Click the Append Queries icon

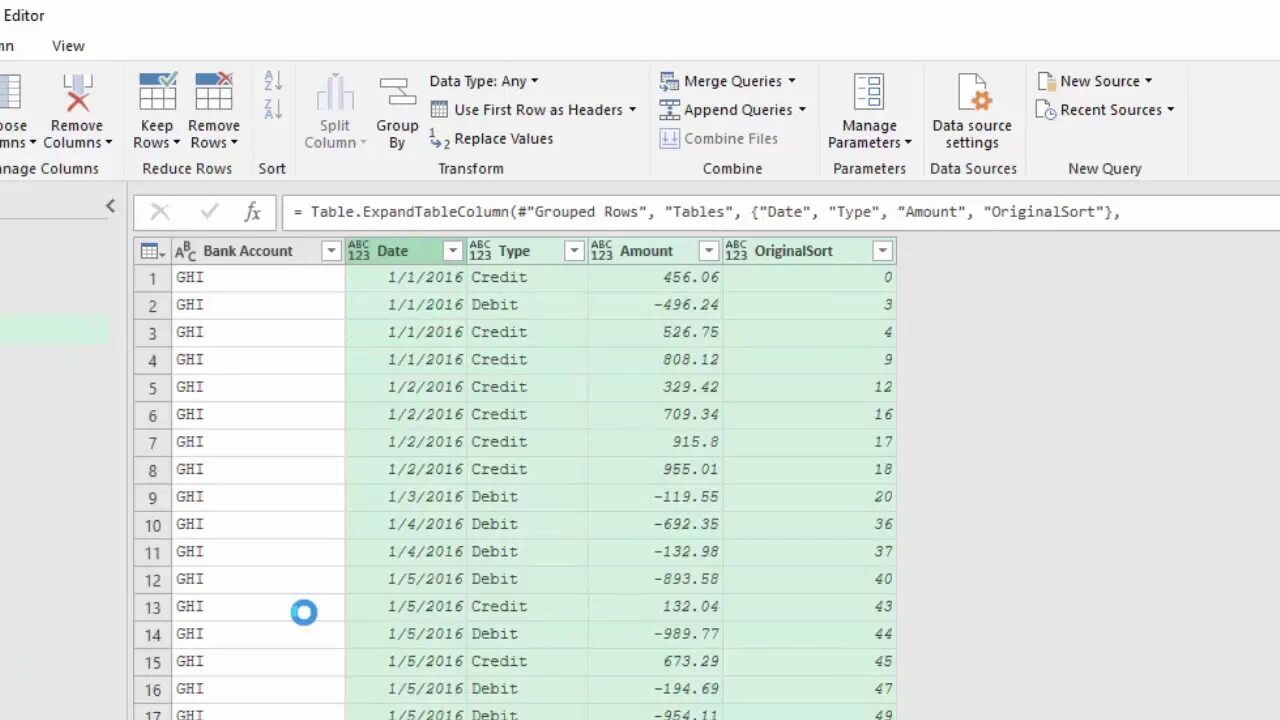pyautogui.click(x=670, y=110)
